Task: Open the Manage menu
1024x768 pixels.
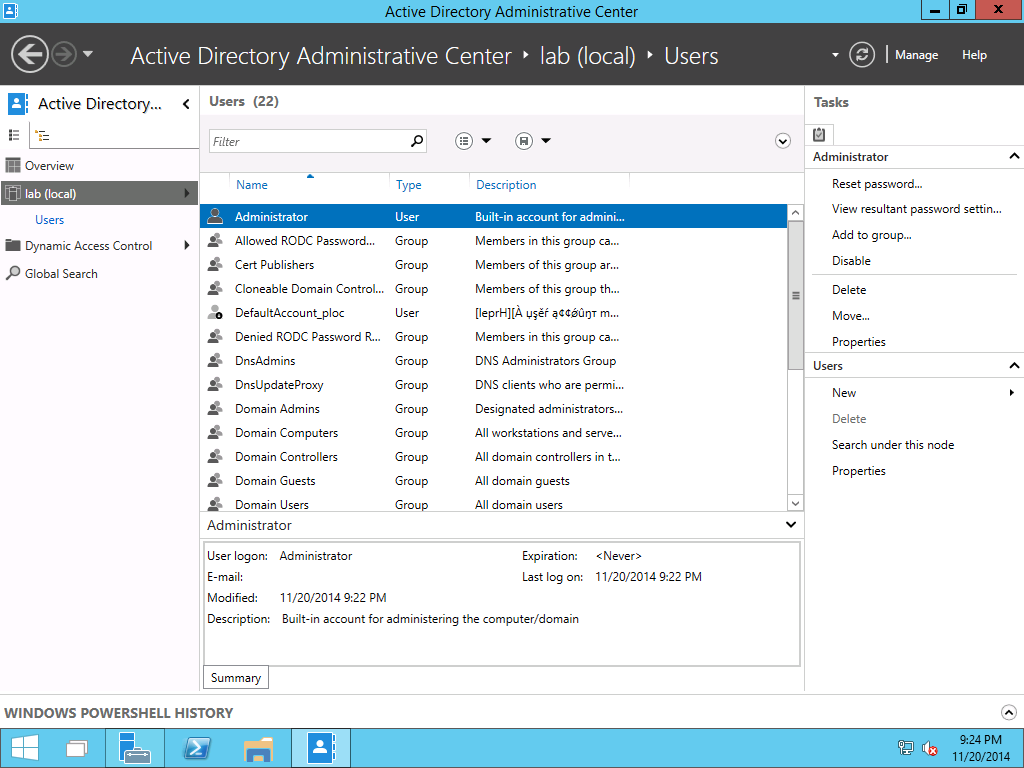Action: 916,55
